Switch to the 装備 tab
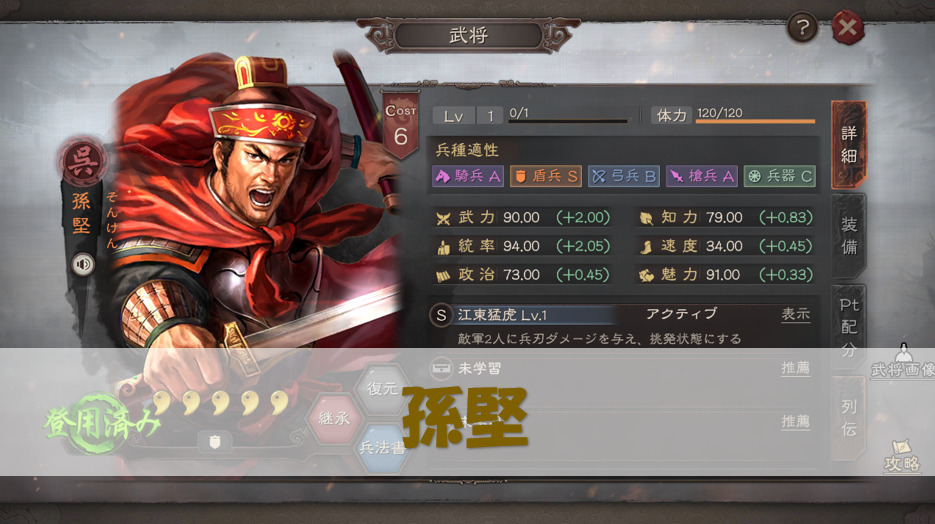Image resolution: width=935 pixels, height=524 pixels. (x=849, y=235)
